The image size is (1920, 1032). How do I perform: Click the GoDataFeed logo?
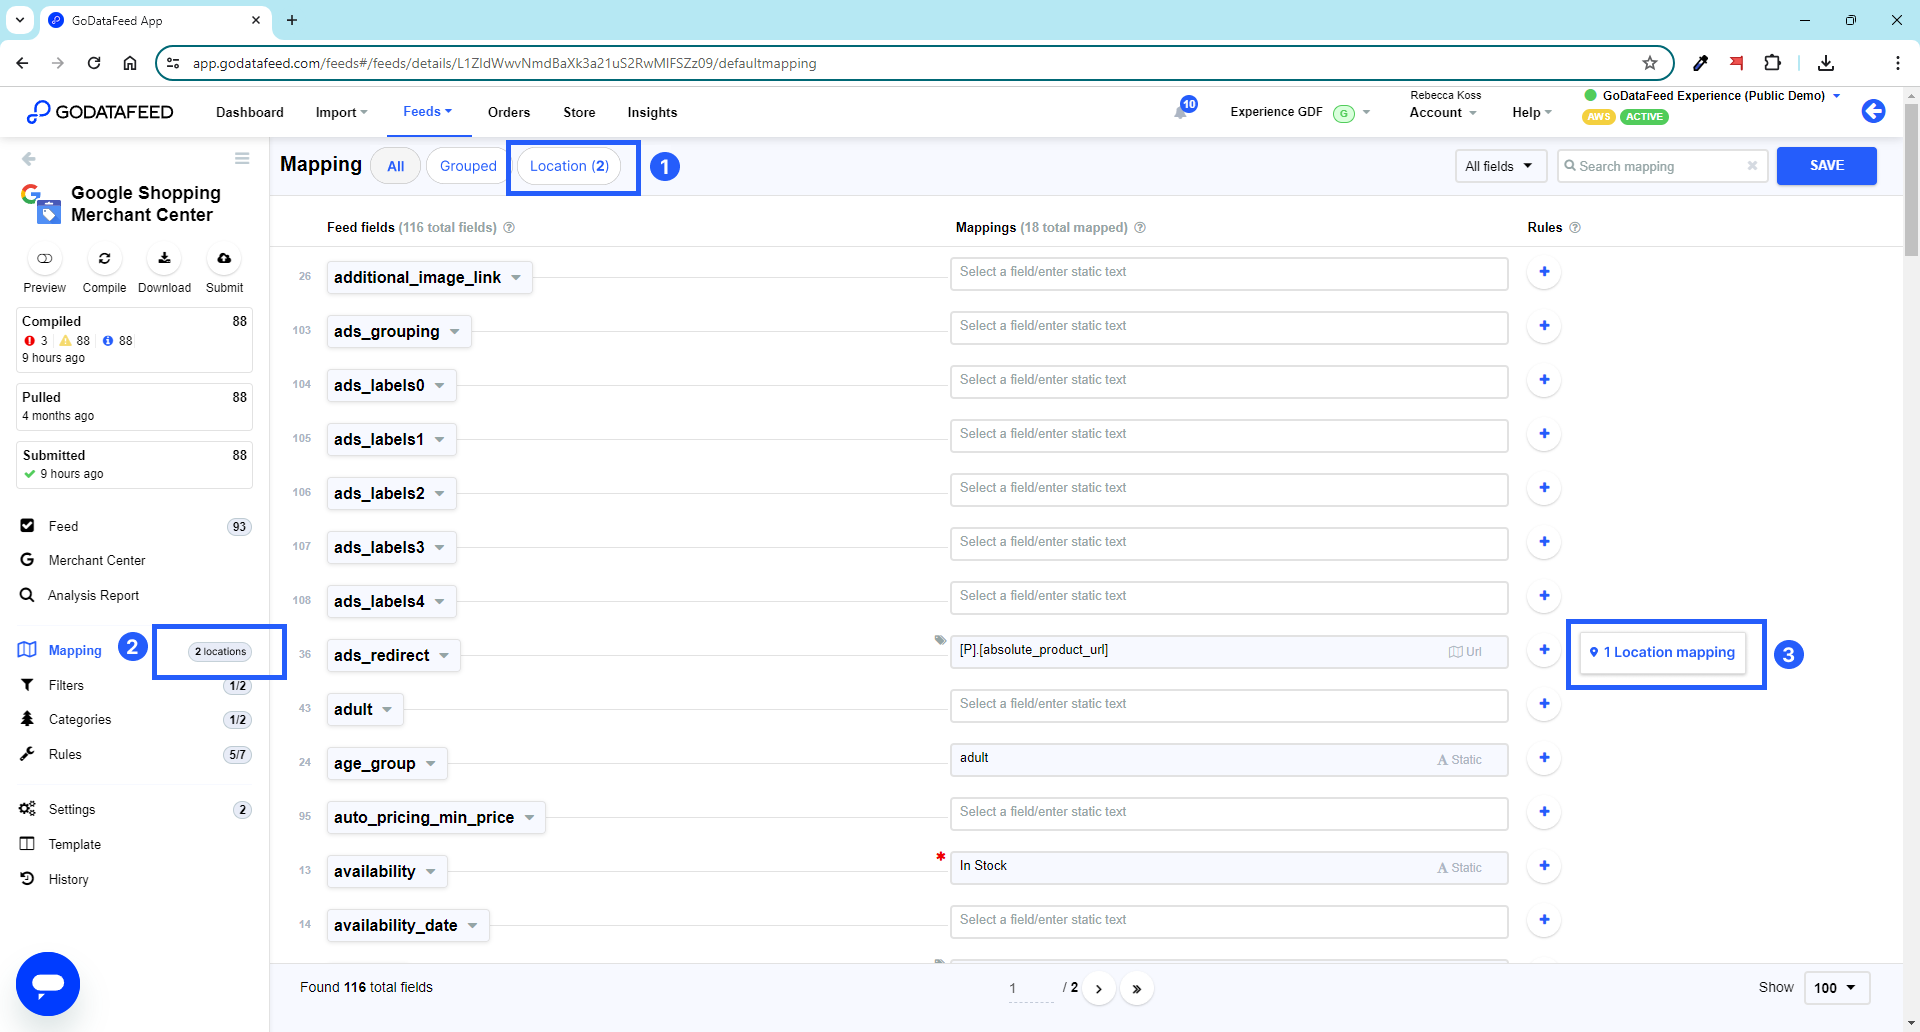[100, 112]
